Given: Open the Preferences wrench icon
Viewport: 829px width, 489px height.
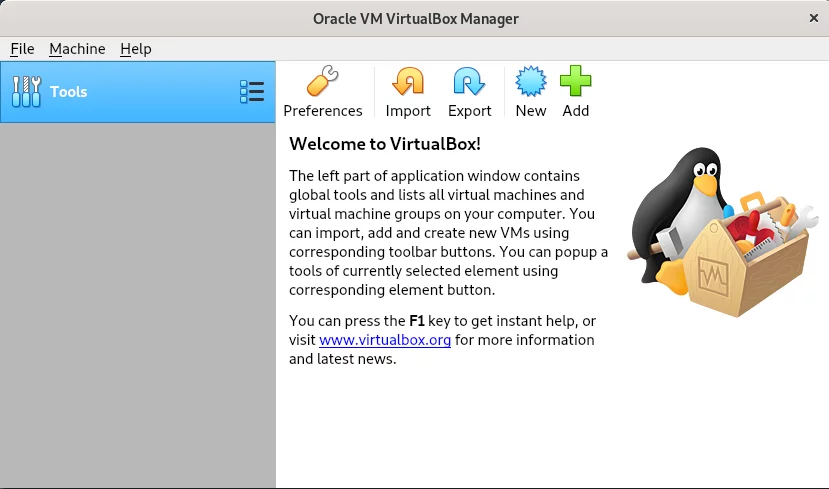Looking at the screenshot, I should pyautogui.click(x=323, y=81).
